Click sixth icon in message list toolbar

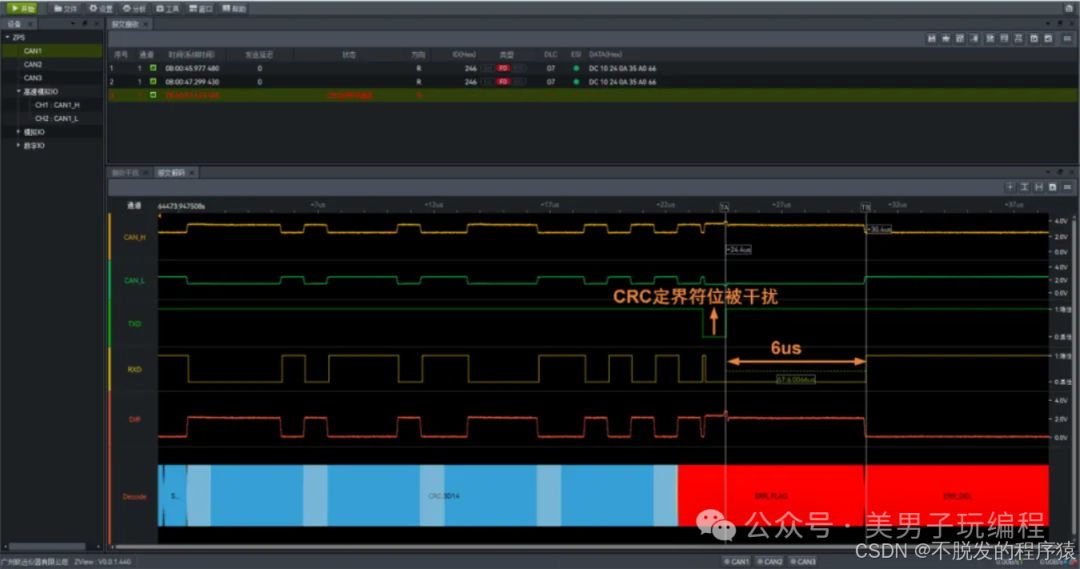(x=1004, y=39)
